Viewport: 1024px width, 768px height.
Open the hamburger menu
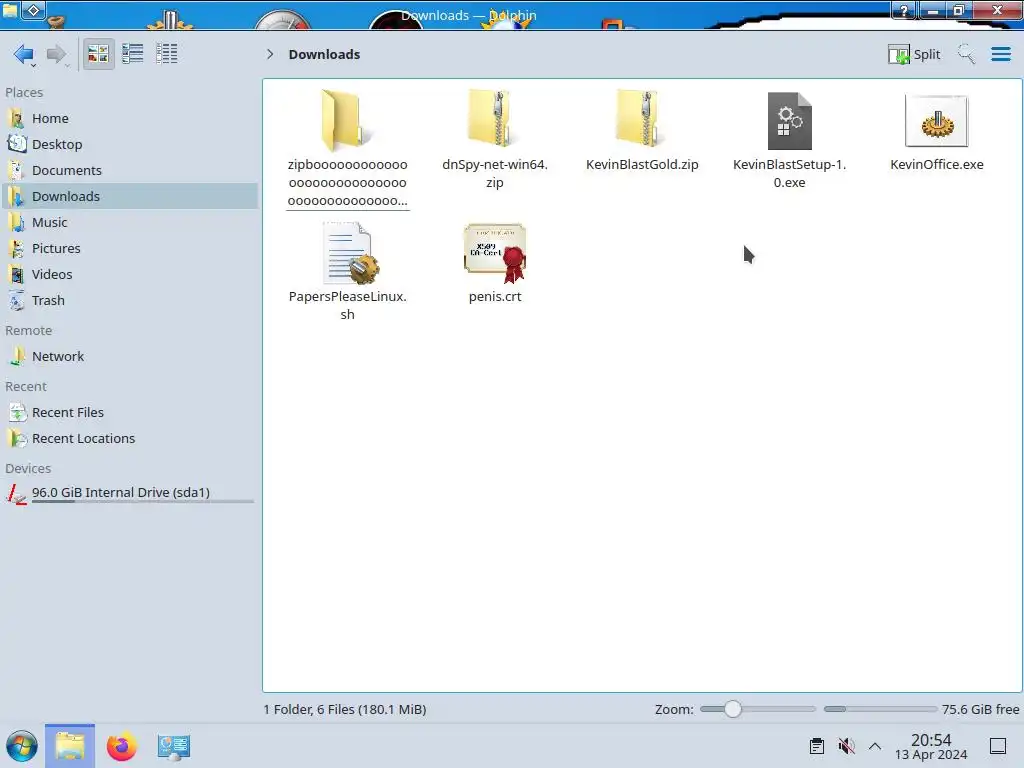point(1000,54)
